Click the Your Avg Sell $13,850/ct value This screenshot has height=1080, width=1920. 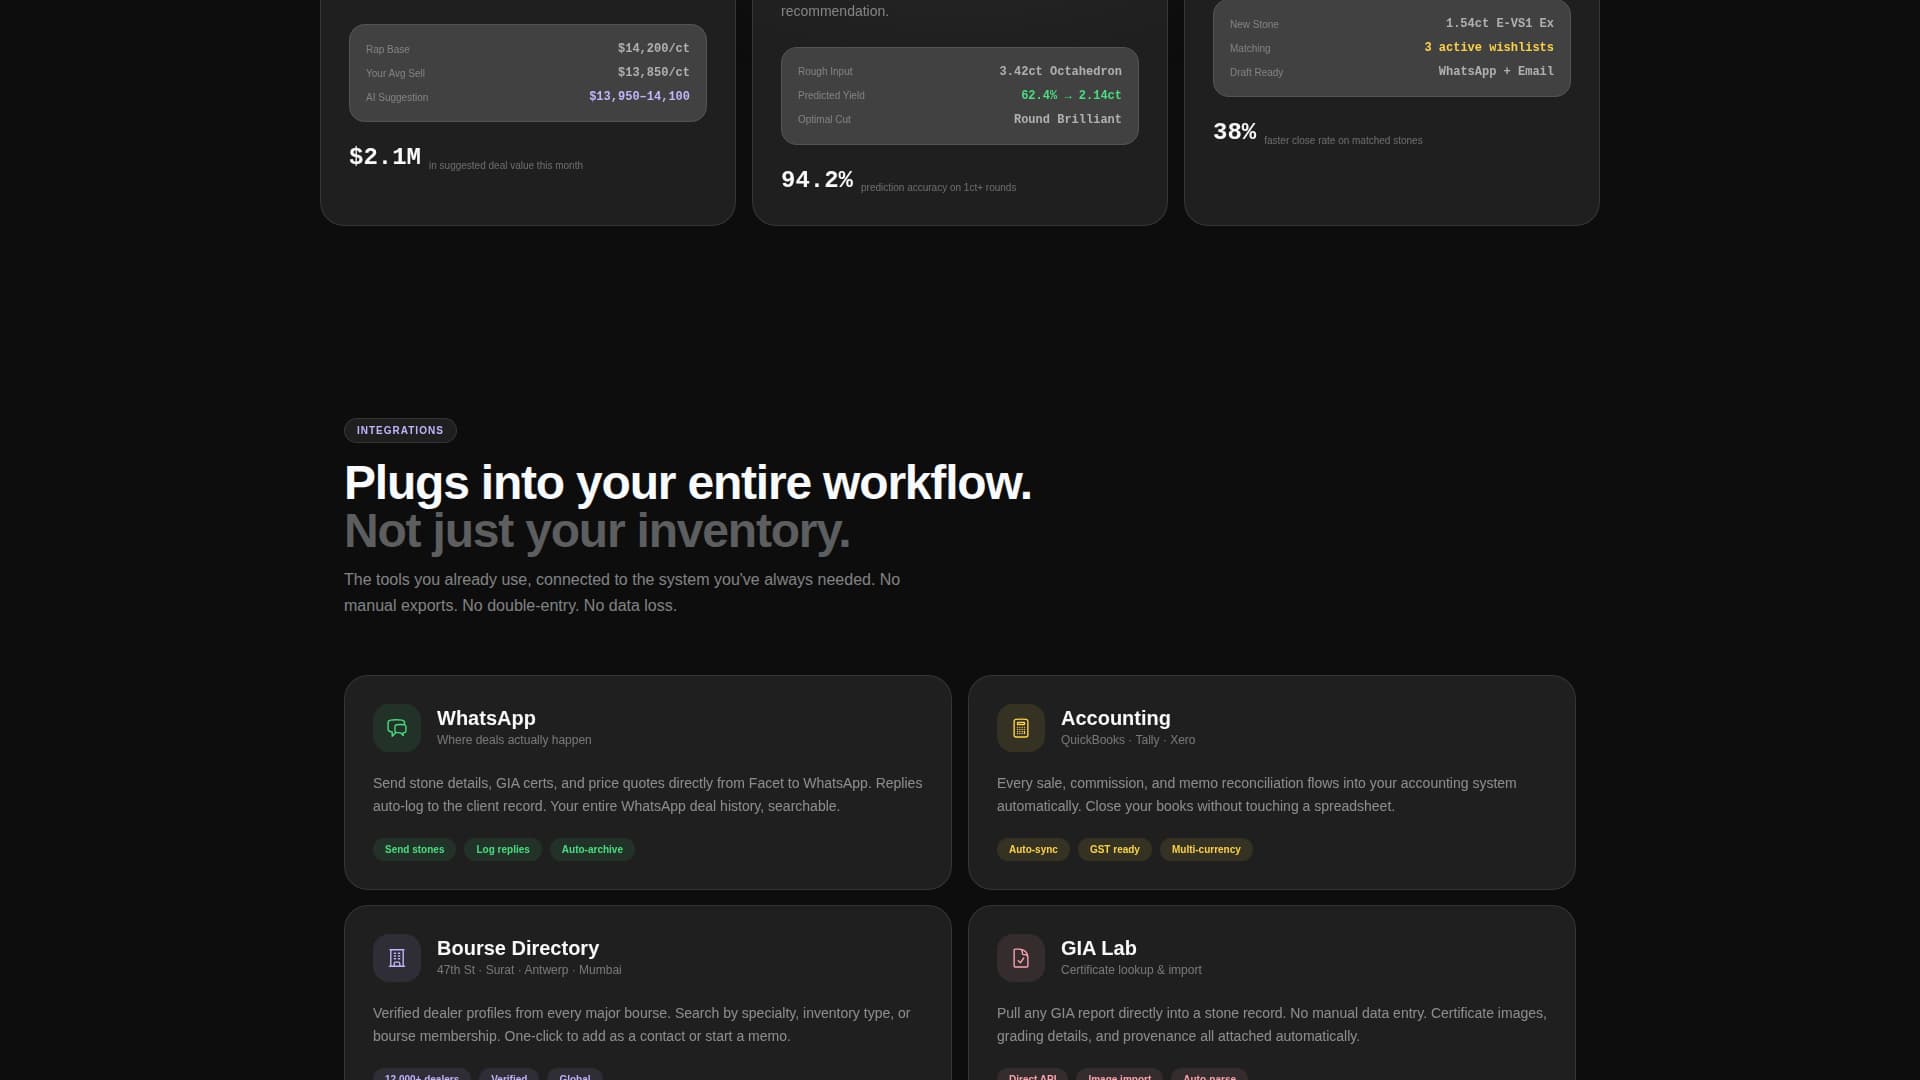click(653, 72)
